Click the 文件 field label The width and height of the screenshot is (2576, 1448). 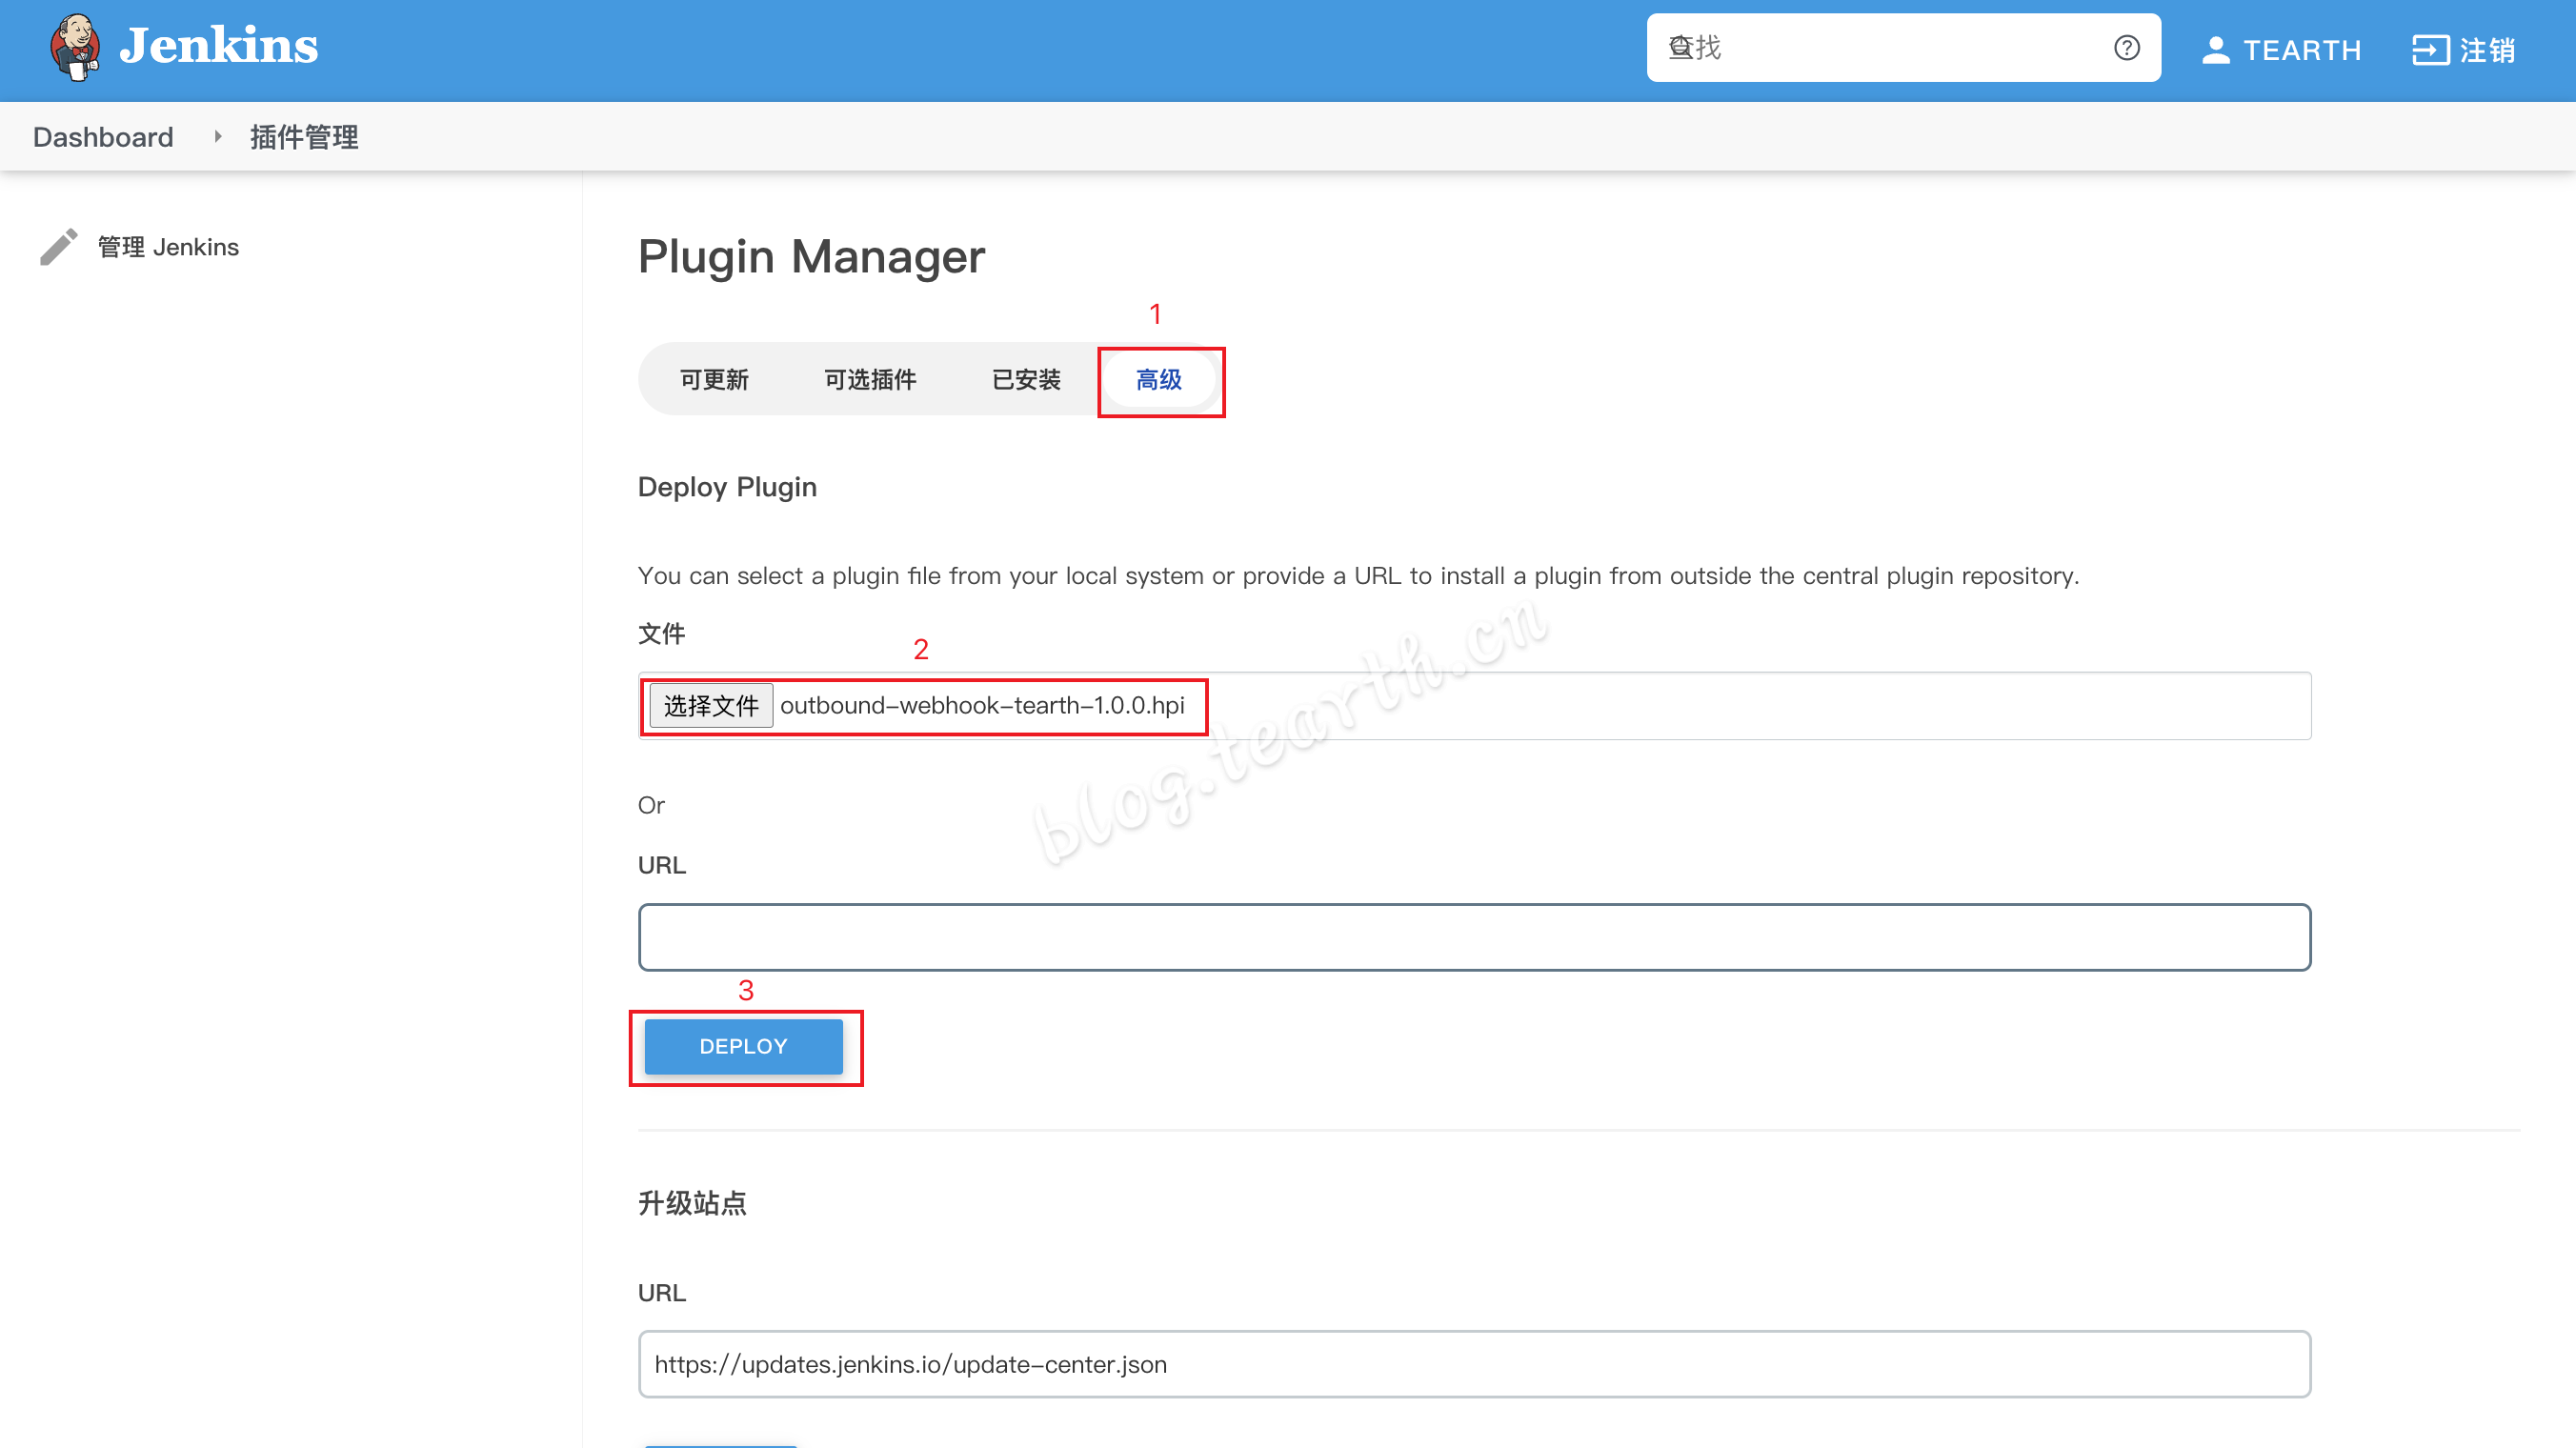(x=662, y=634)
